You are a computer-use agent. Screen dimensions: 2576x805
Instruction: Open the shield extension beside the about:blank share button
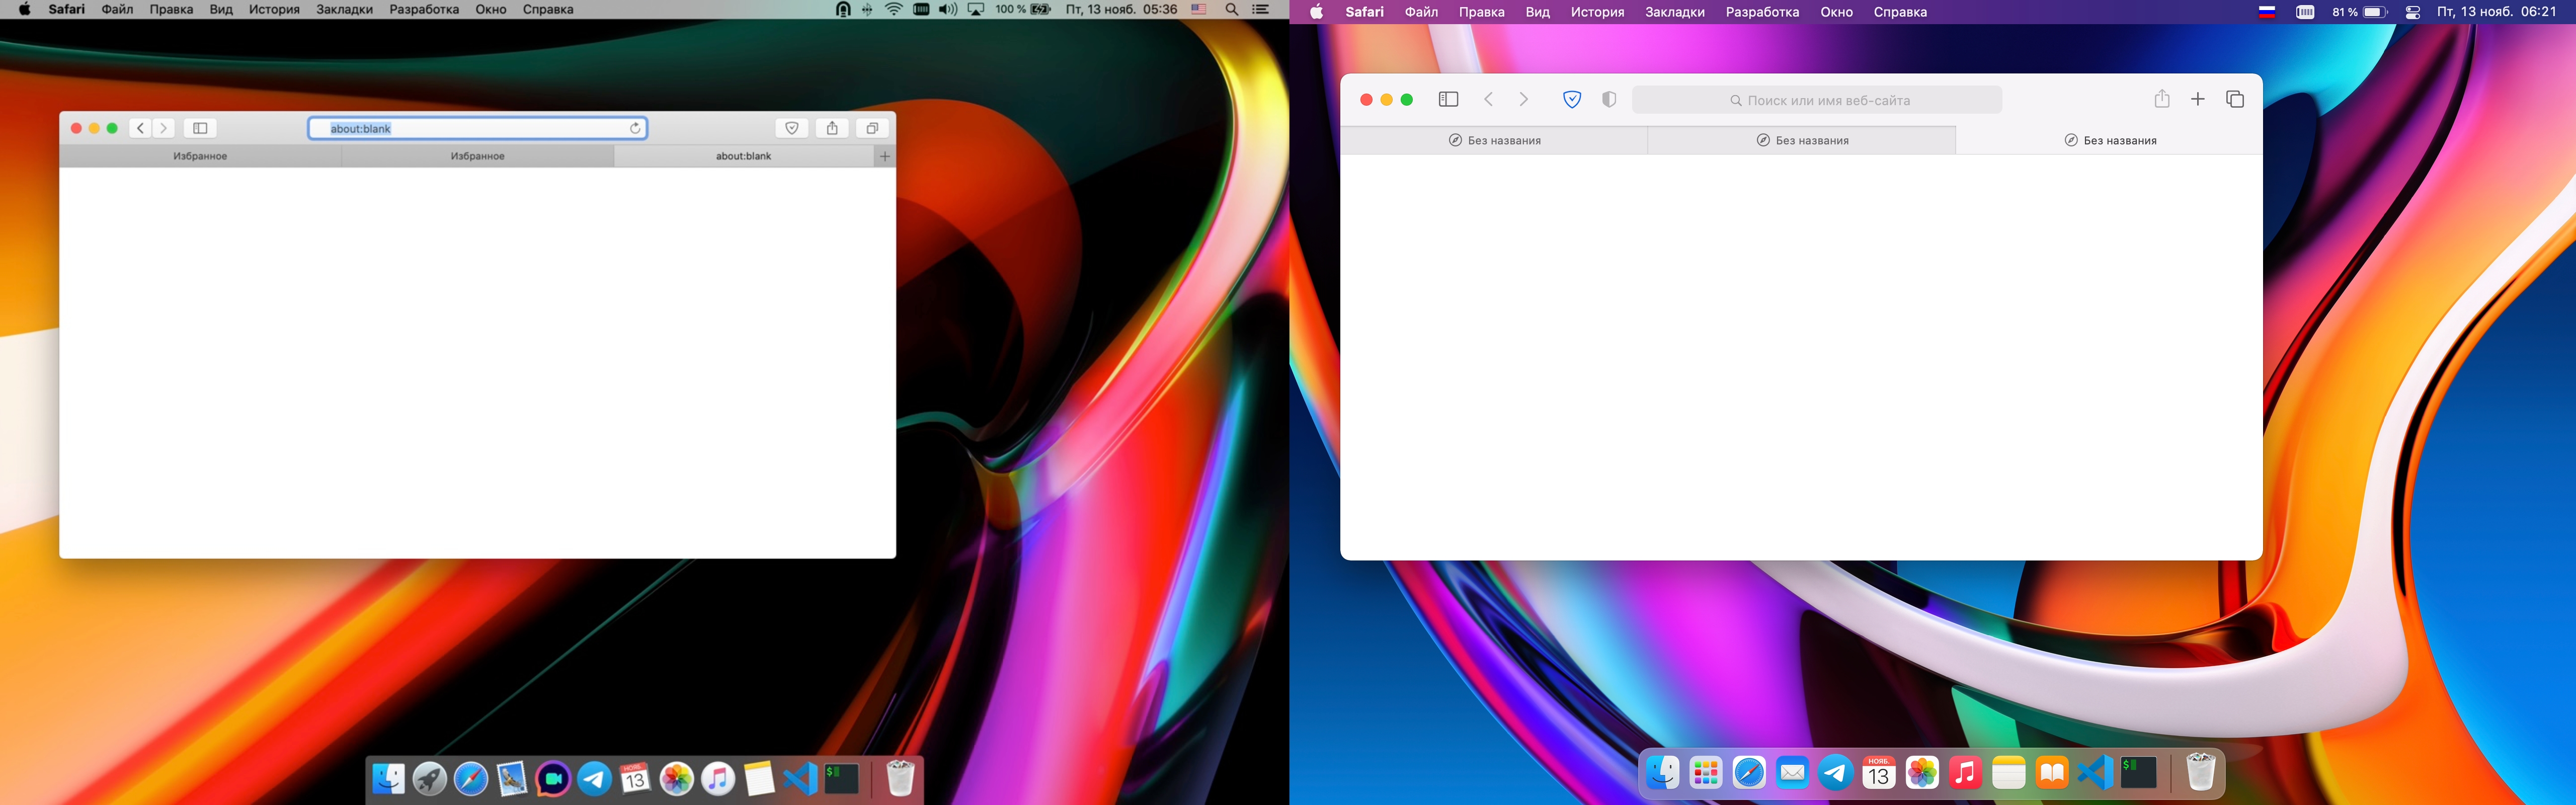(x=792, y=128)
